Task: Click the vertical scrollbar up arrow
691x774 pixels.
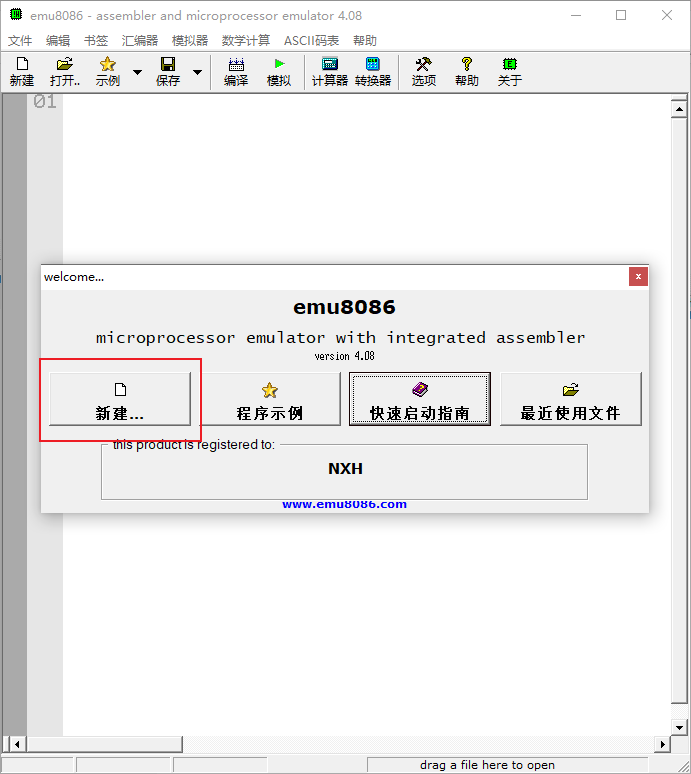Action: (x=679, y=109)
